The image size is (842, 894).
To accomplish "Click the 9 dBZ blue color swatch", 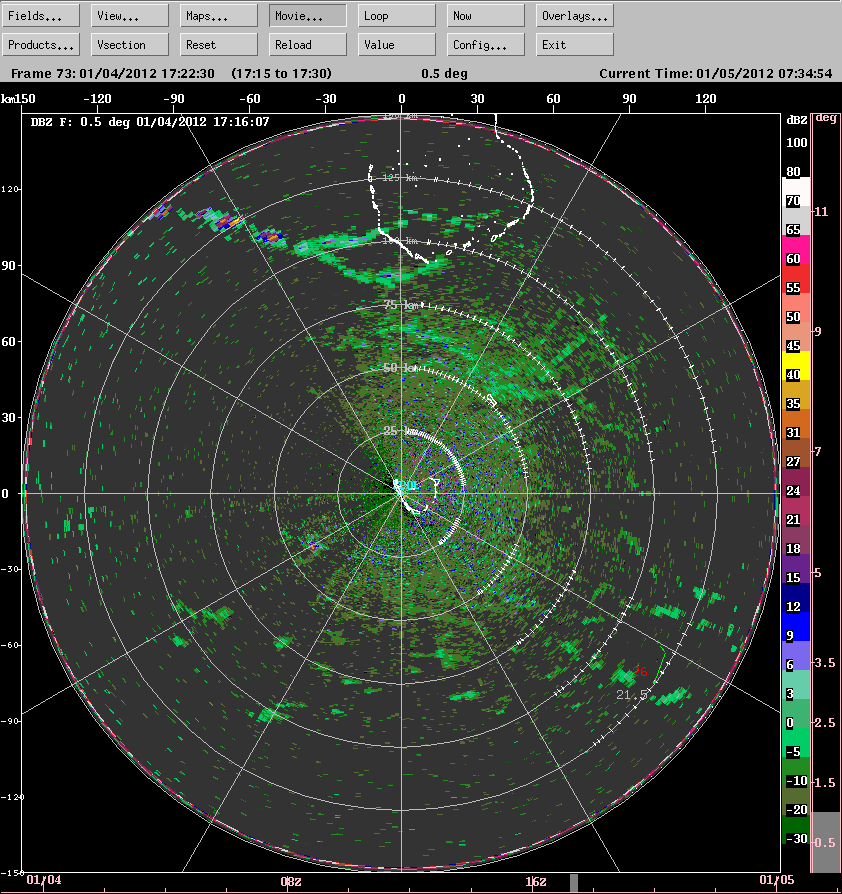I will (x=796, y=627).
